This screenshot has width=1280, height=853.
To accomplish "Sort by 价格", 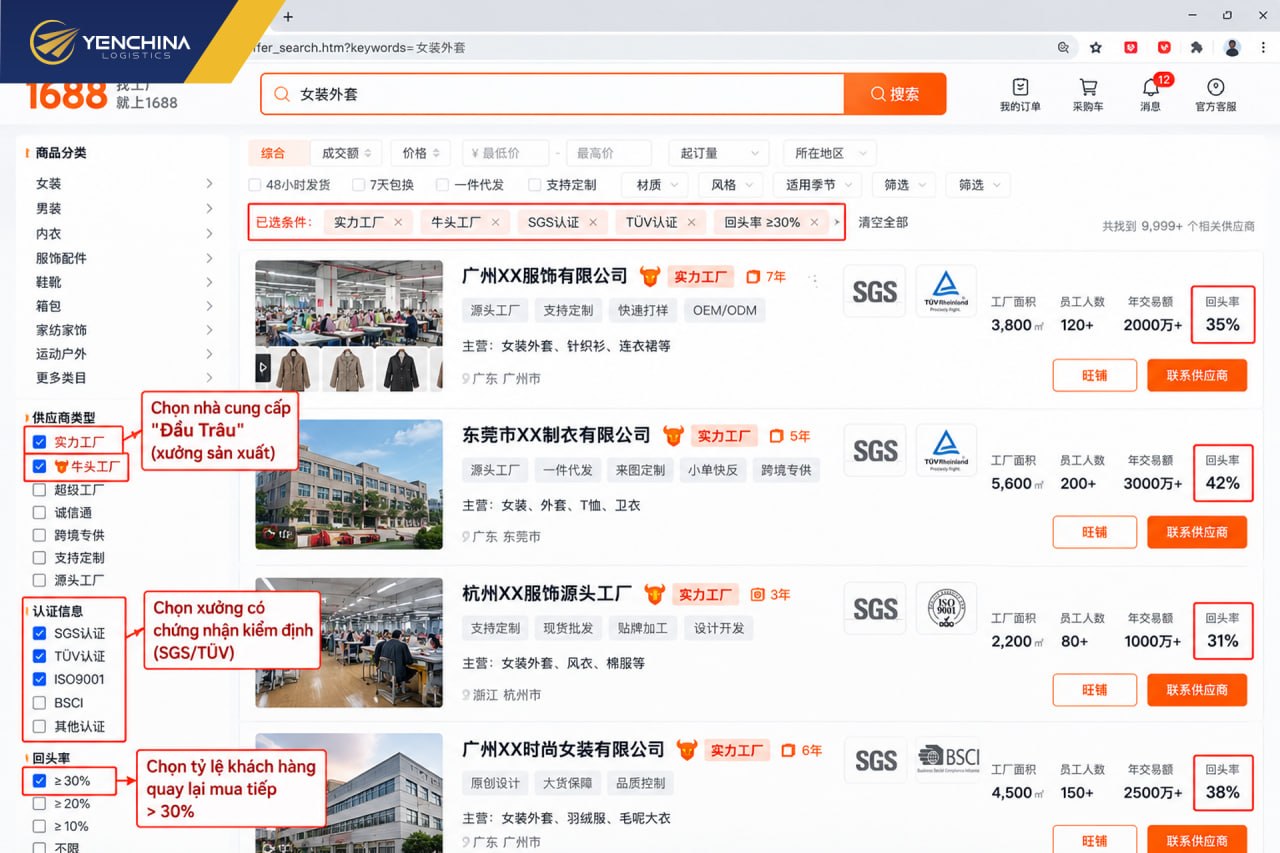I will [420, 153].
